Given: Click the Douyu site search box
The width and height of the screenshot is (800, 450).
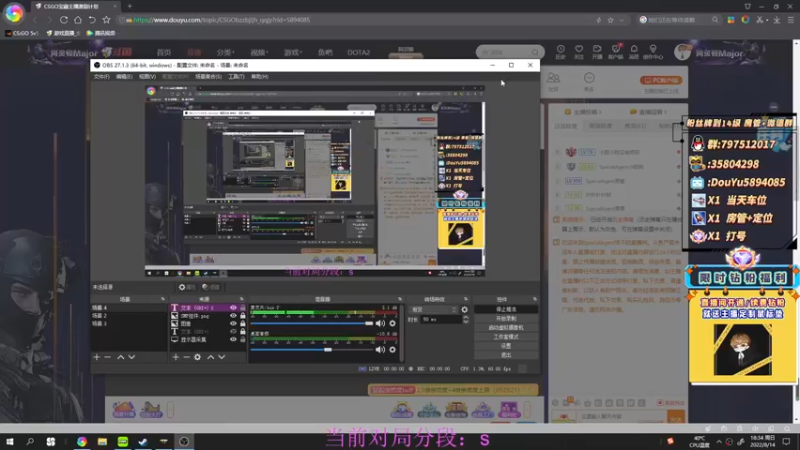Looking at the screenshot, I should (510, 52).
